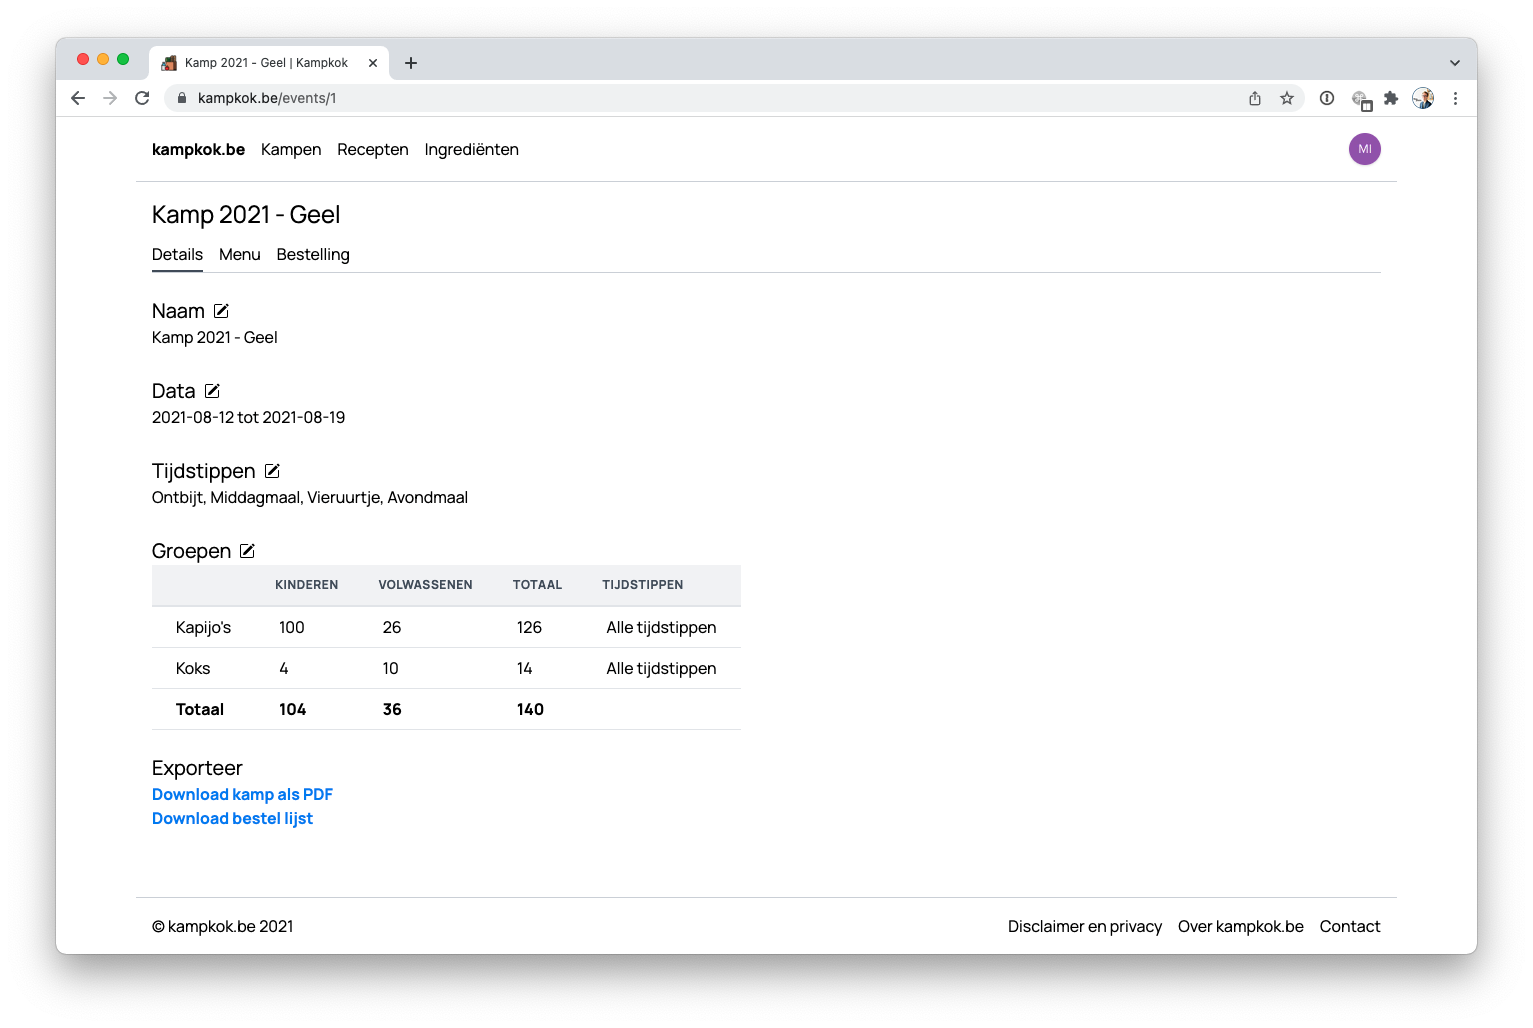Click 'Alle tijdstippen' in Koks row
Screen dimensions: 1533x1028
[x=661, y=669]
